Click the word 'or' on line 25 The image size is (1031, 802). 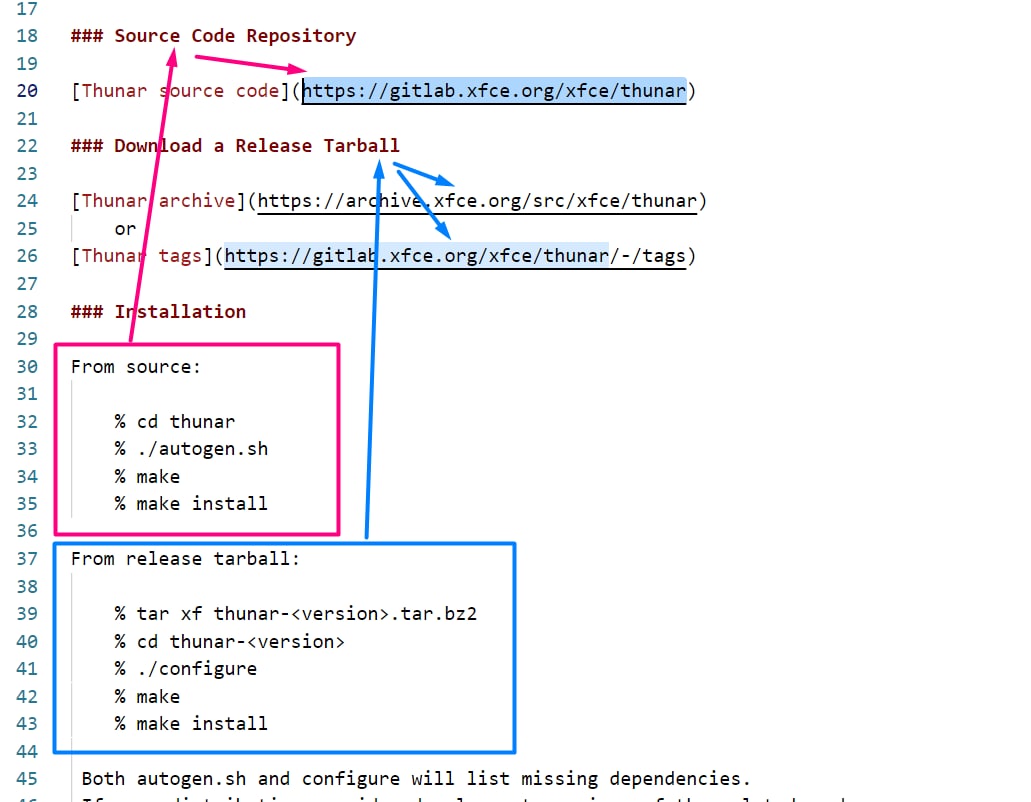point(126,229)
